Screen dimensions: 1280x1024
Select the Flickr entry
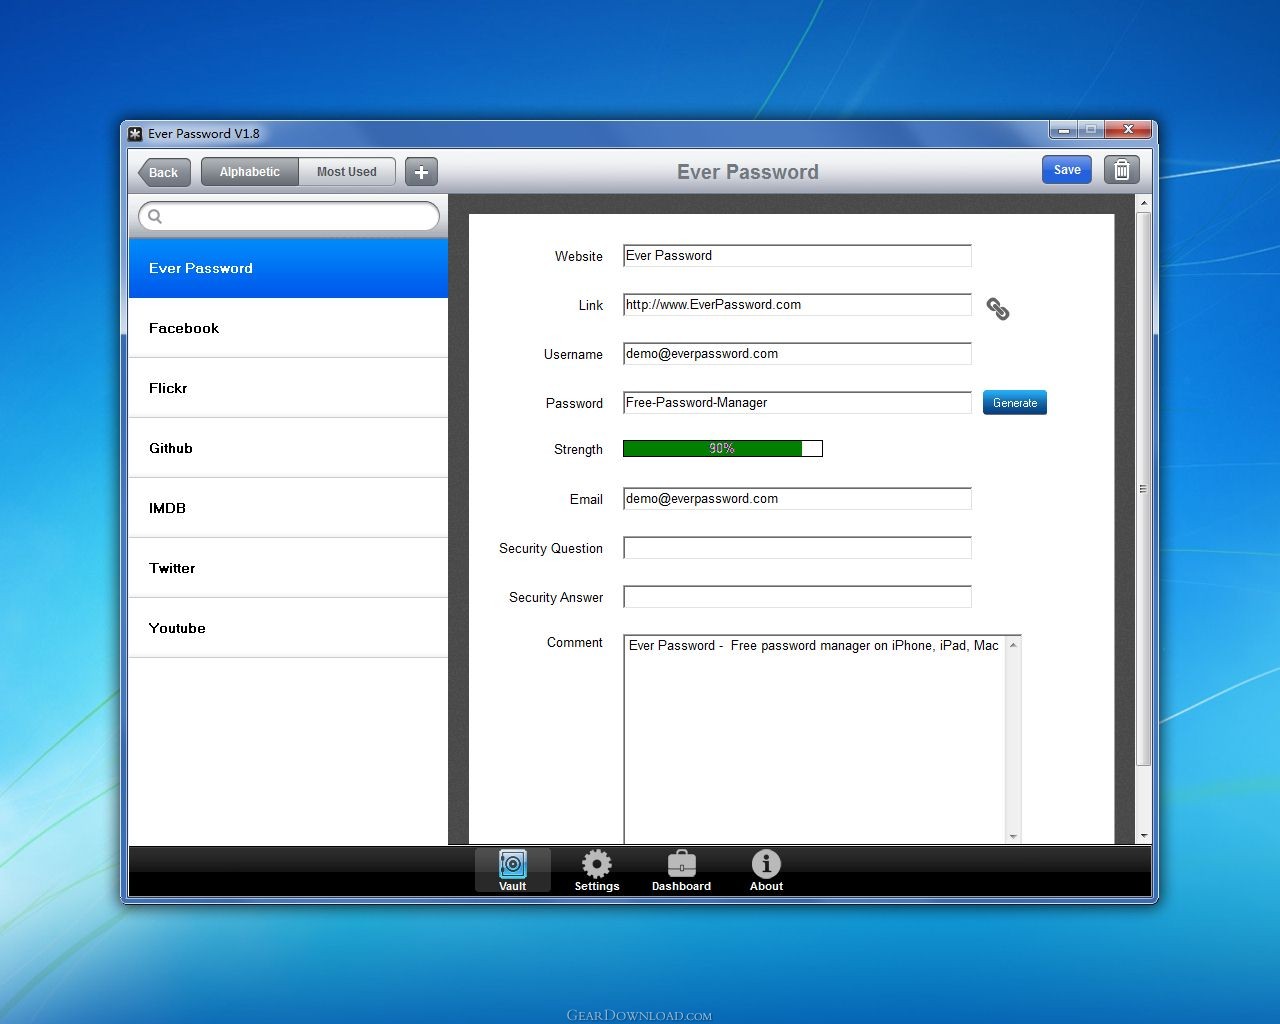pos(288,388)
